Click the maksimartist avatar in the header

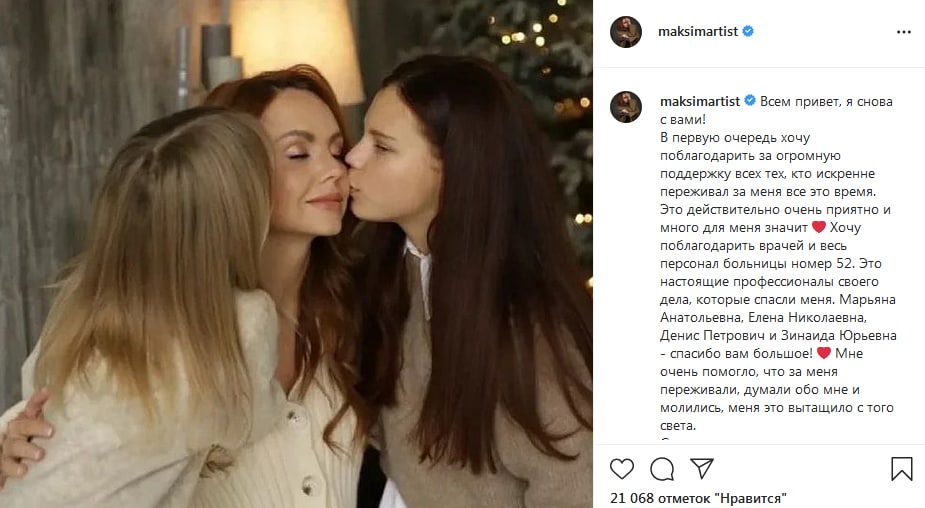[626, 32]
